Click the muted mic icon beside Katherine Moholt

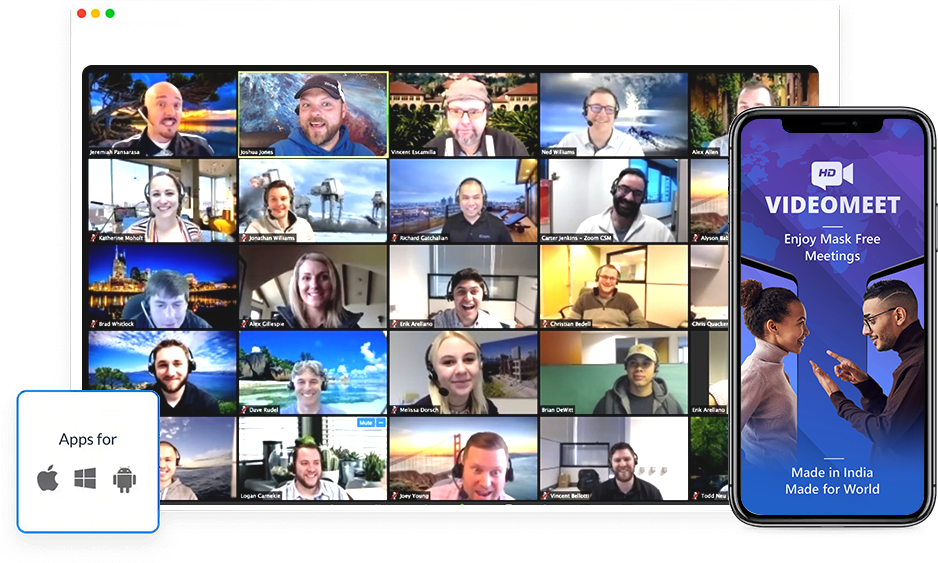[94, 238]
